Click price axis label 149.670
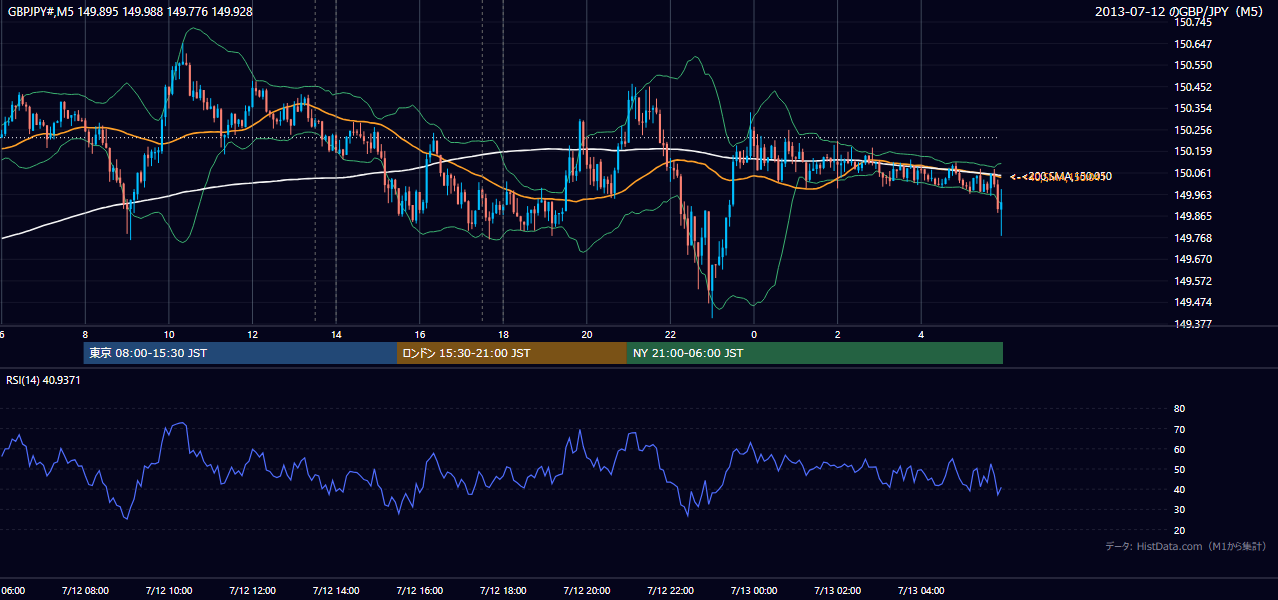The width and height of the screenshot is (1278, 600). coord(1194,260)
